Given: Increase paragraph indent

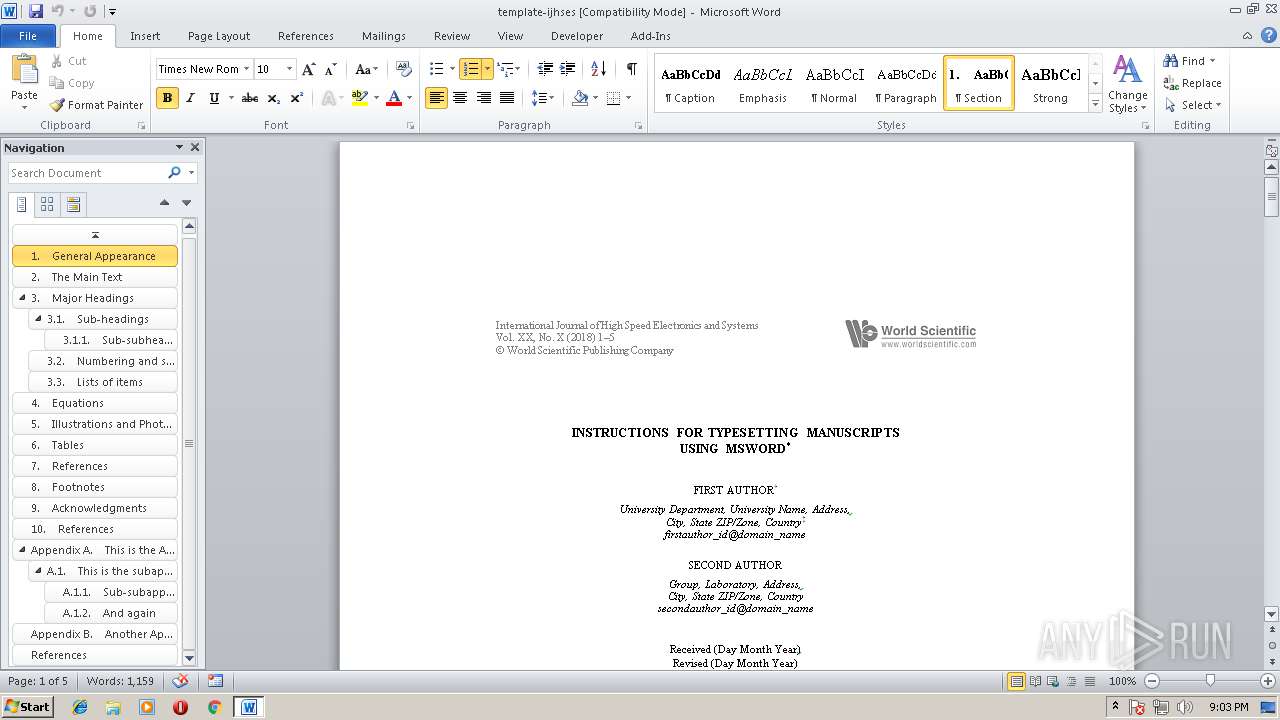Looking at the screenshot, I should click(x=567, y=69).
